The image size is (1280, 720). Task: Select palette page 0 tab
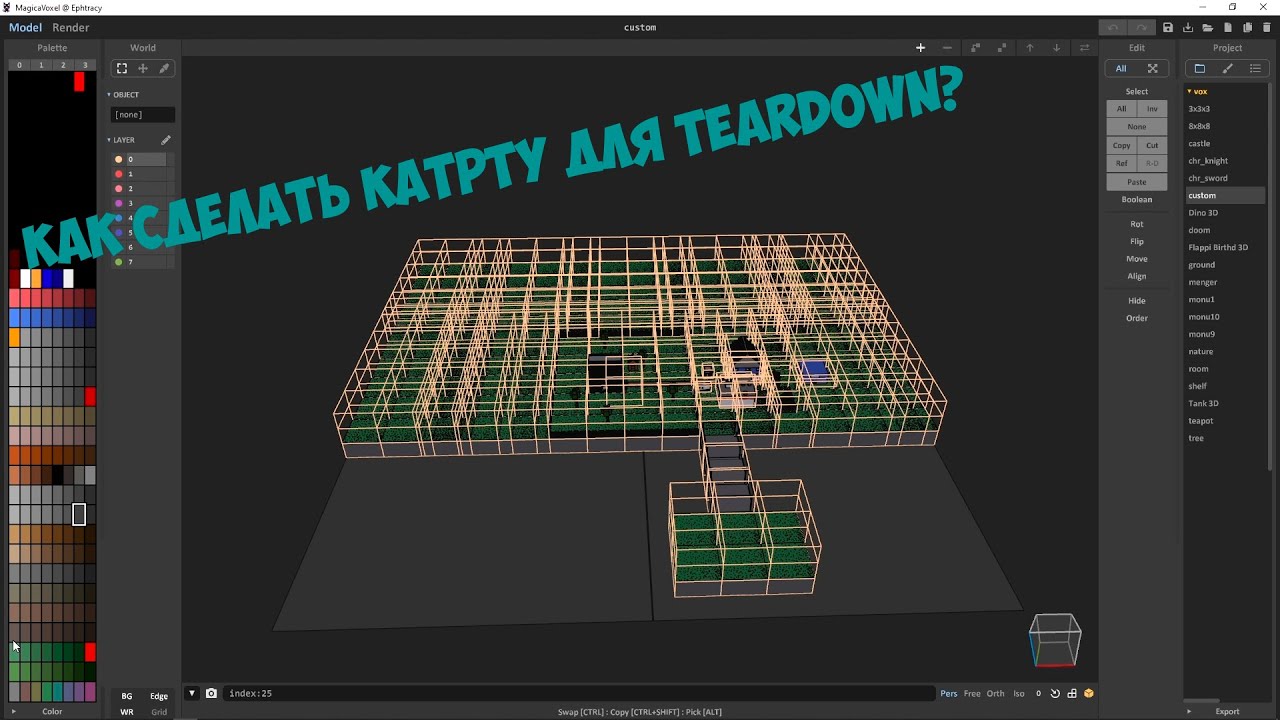pos(19,65)
